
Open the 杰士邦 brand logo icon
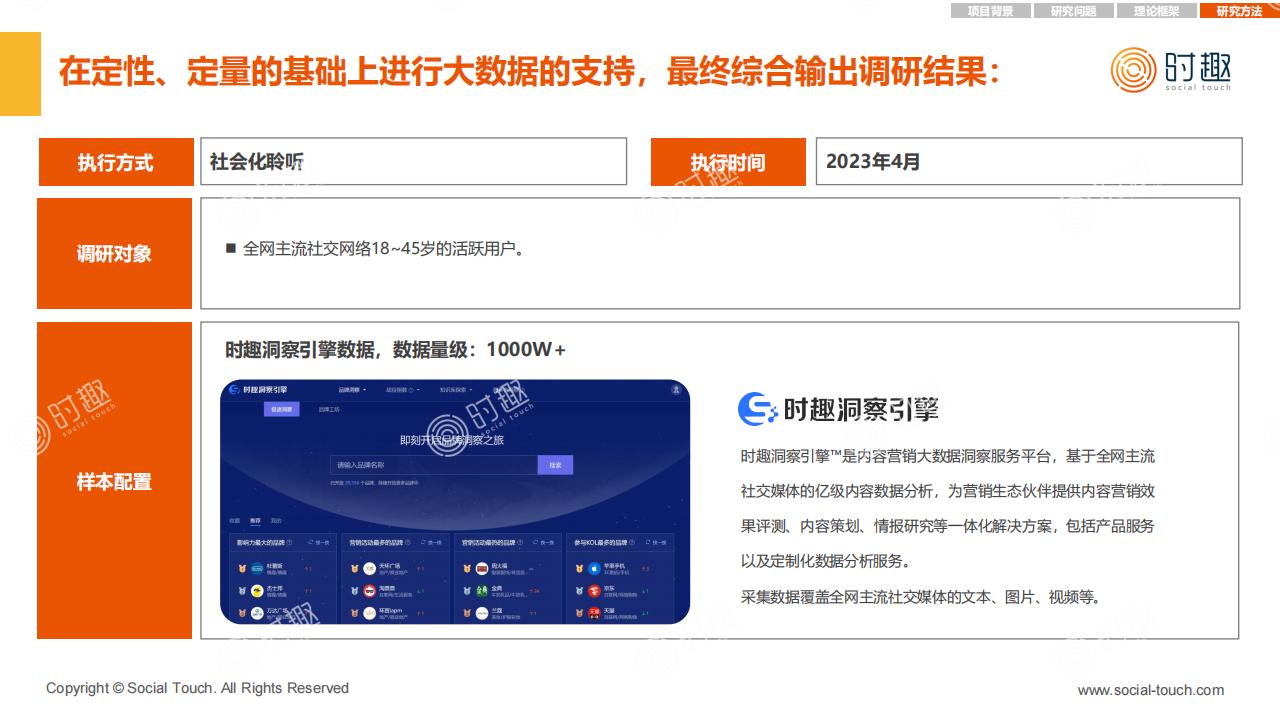coord(257,590)
